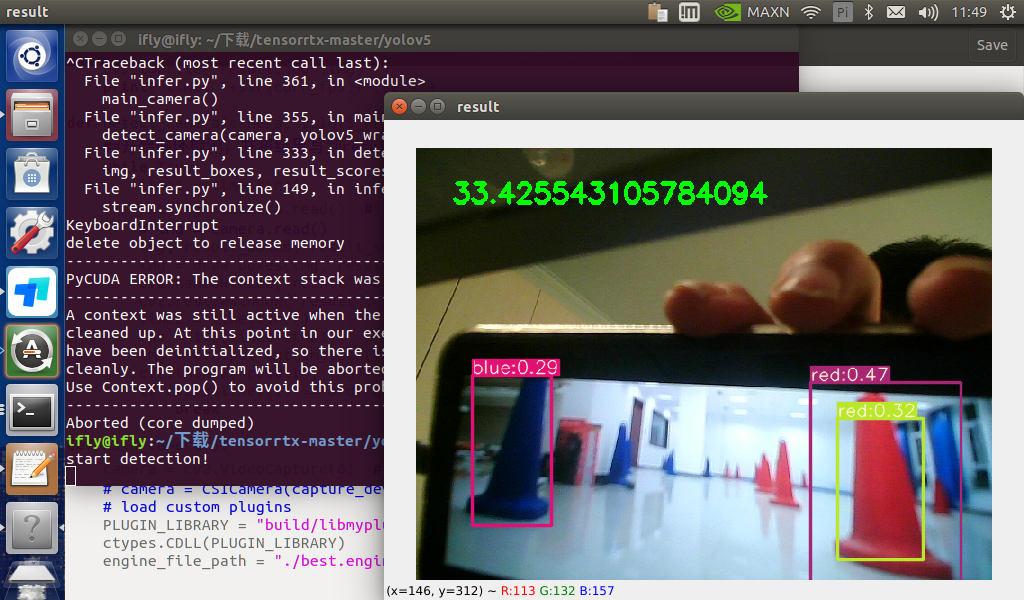Open the input method indicator
Screen dimensions: 1024x600
point(689,12)
